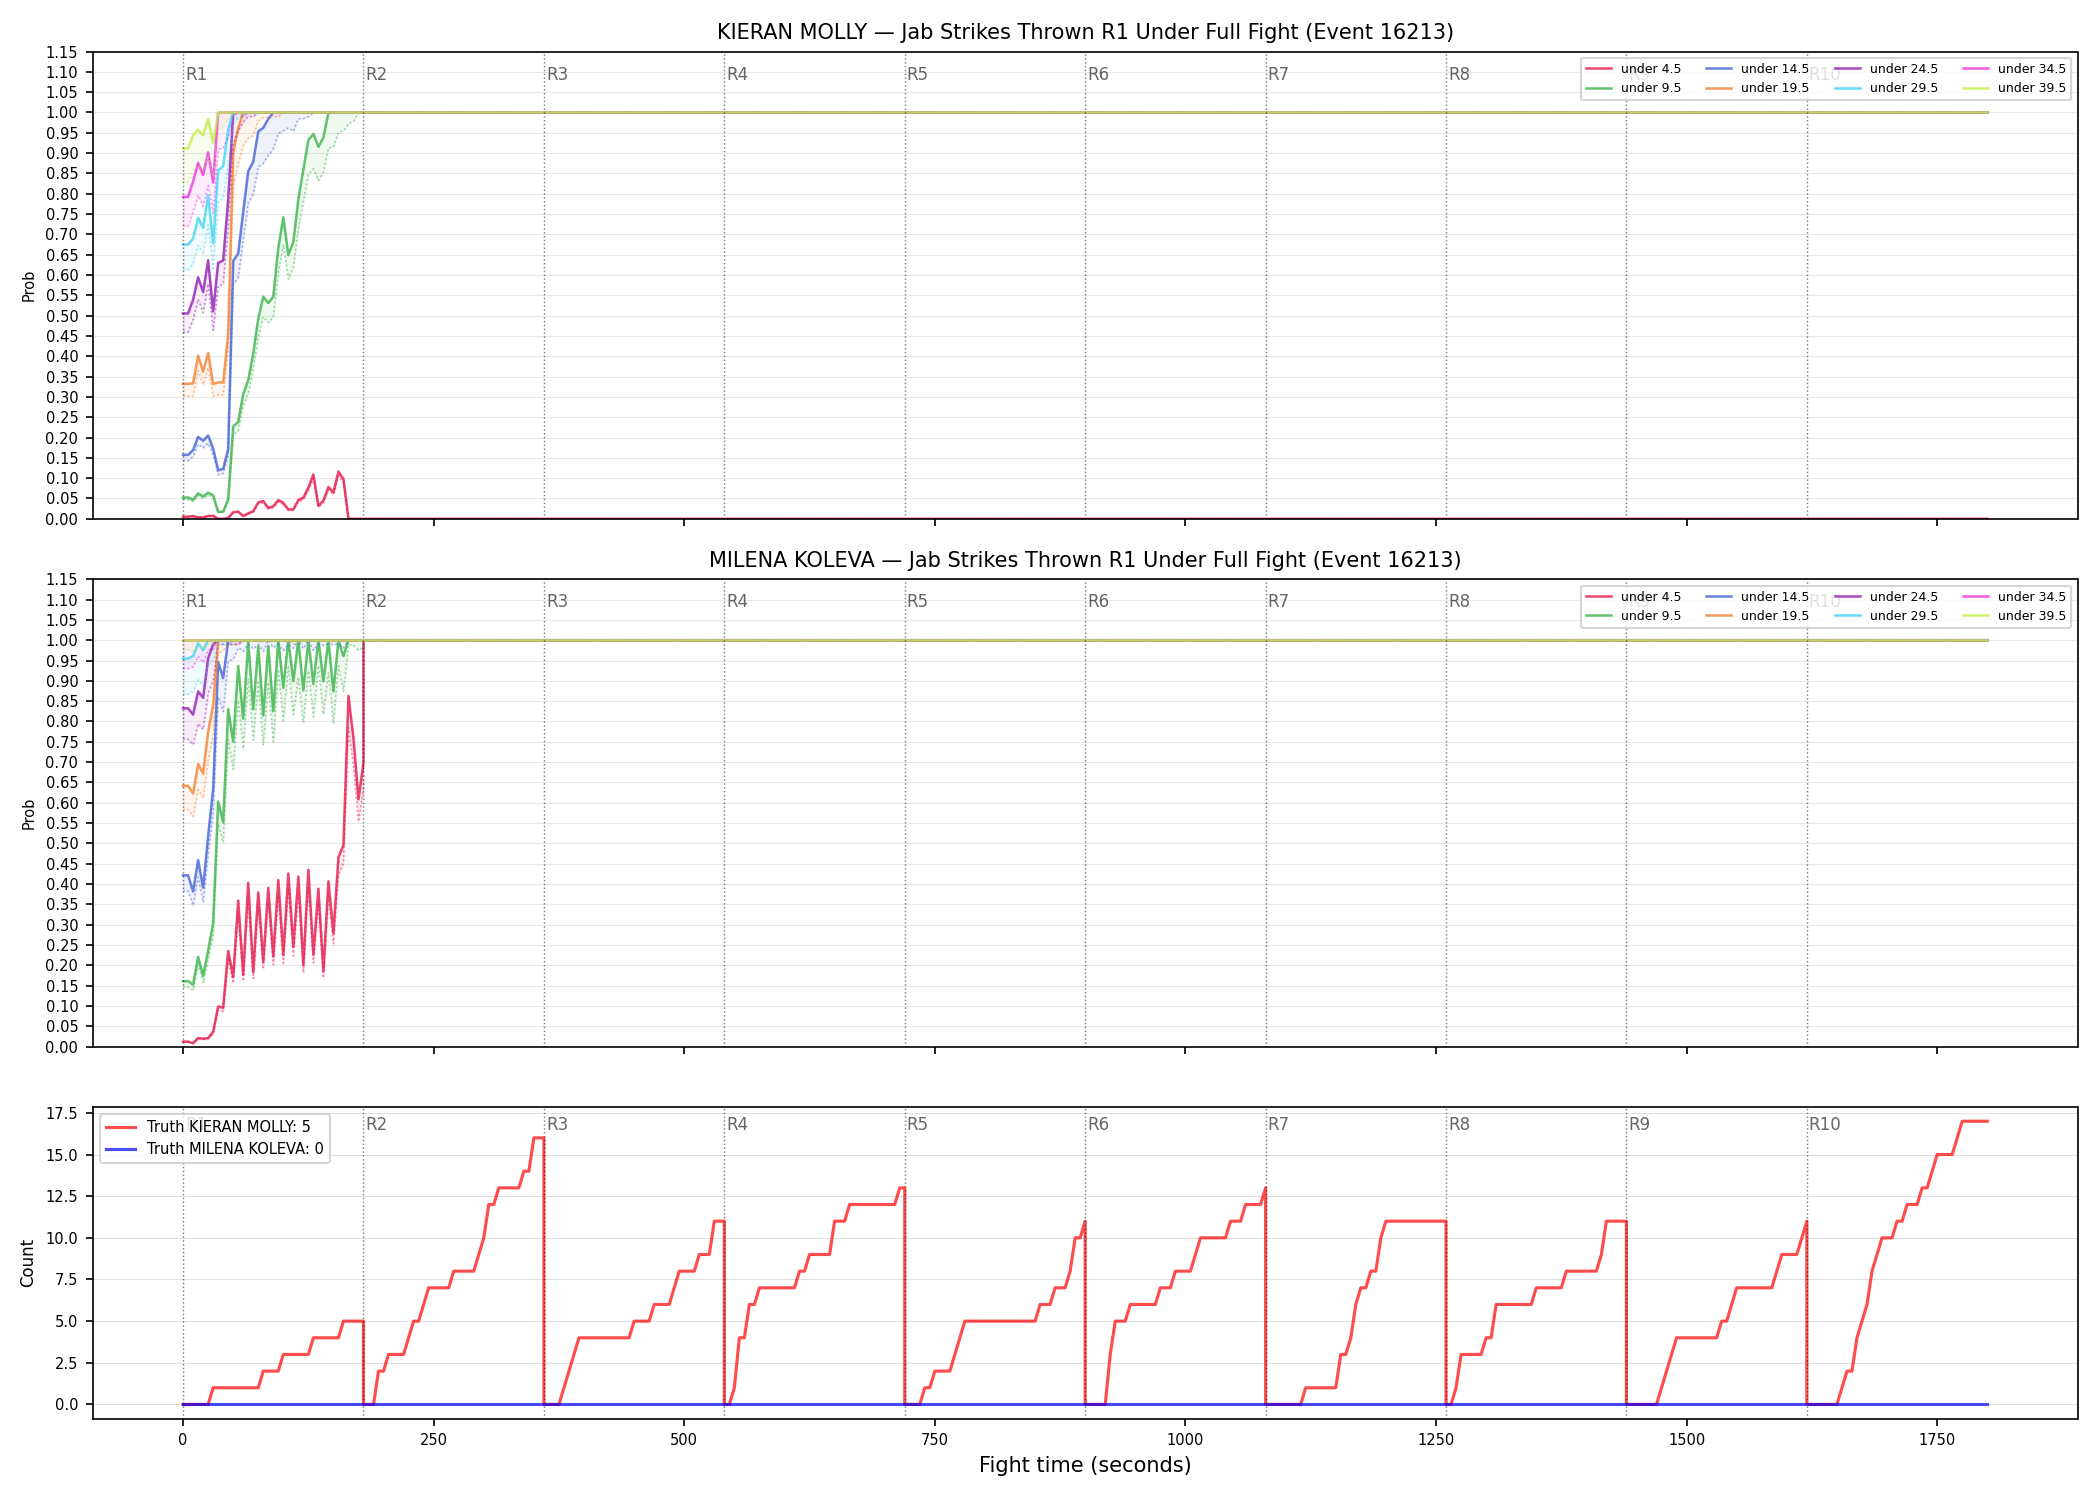
Task: Click the 17.5 tick on Count axis
Action: [62, 1113]
